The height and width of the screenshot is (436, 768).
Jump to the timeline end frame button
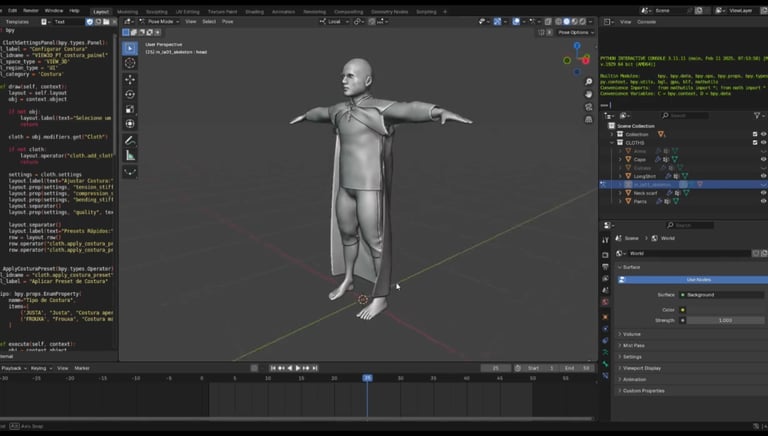click(315, 368)
